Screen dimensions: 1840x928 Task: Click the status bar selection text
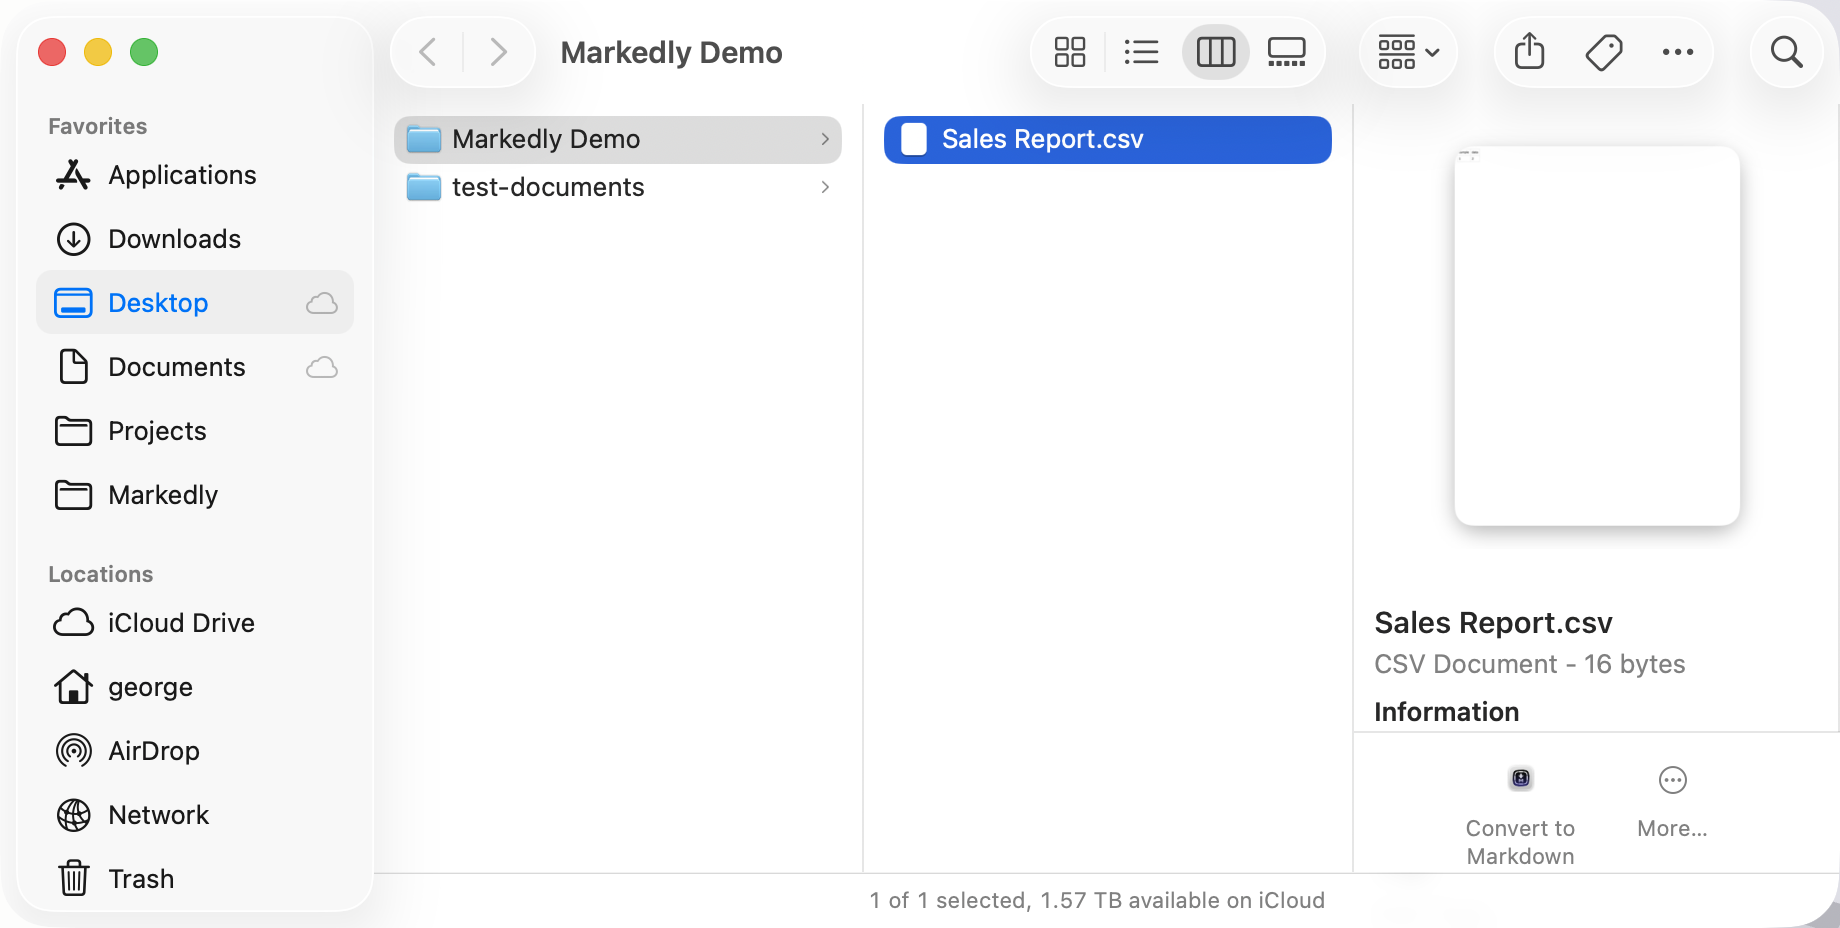point(1097,900)
